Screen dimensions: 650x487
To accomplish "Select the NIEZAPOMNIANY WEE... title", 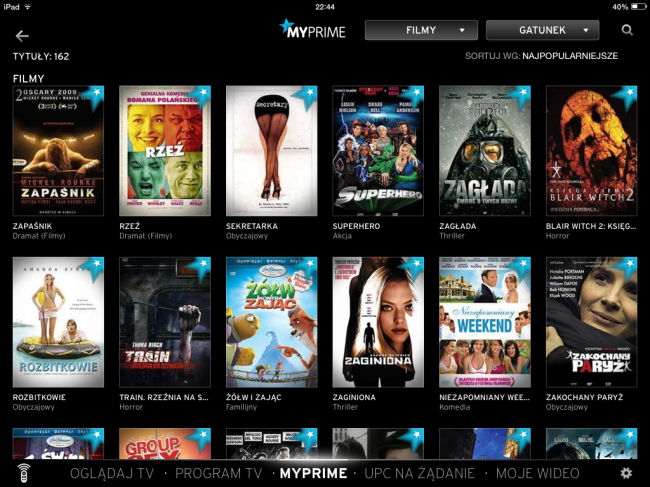I will [x=484, y=397].
